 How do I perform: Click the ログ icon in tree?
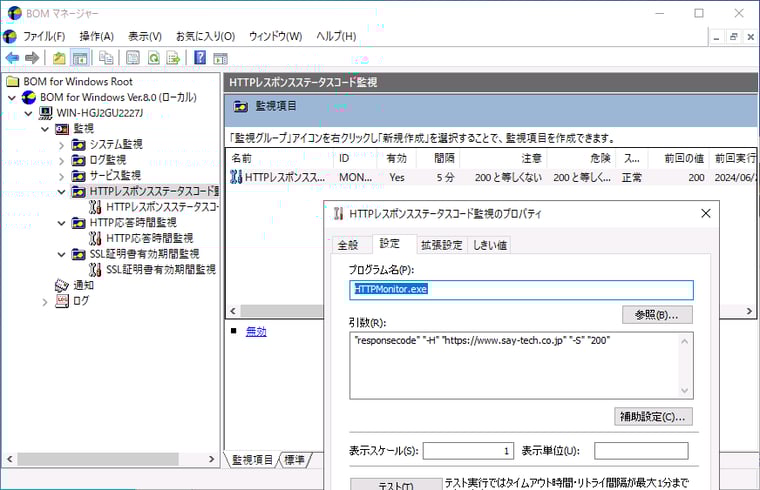pos(62,301)
